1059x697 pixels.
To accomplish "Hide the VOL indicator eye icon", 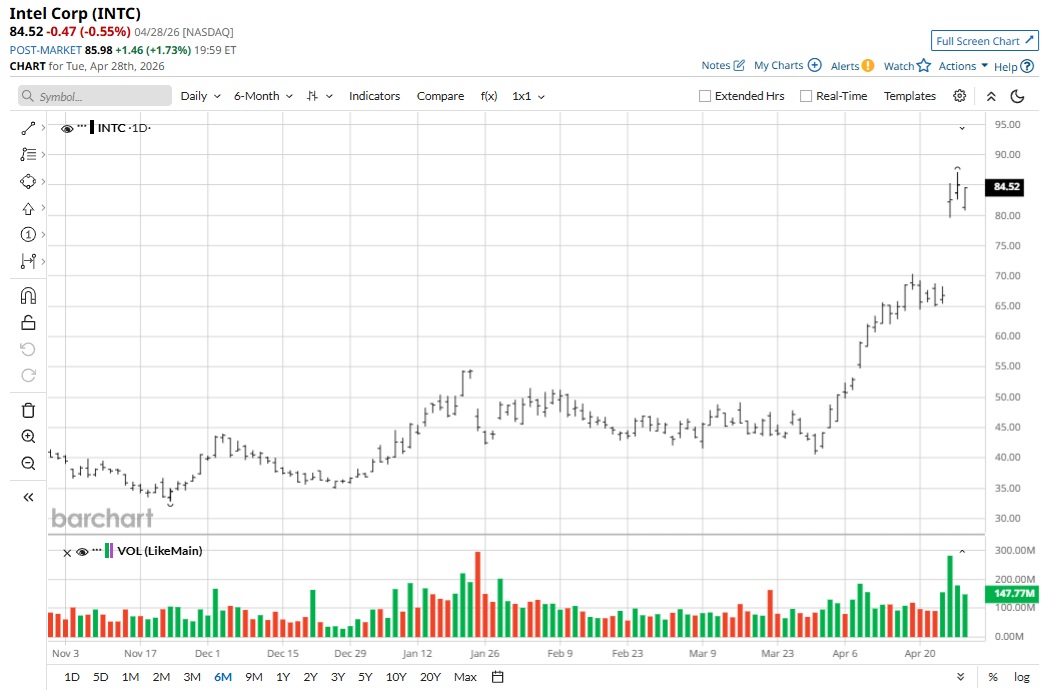I will point(82,552).
